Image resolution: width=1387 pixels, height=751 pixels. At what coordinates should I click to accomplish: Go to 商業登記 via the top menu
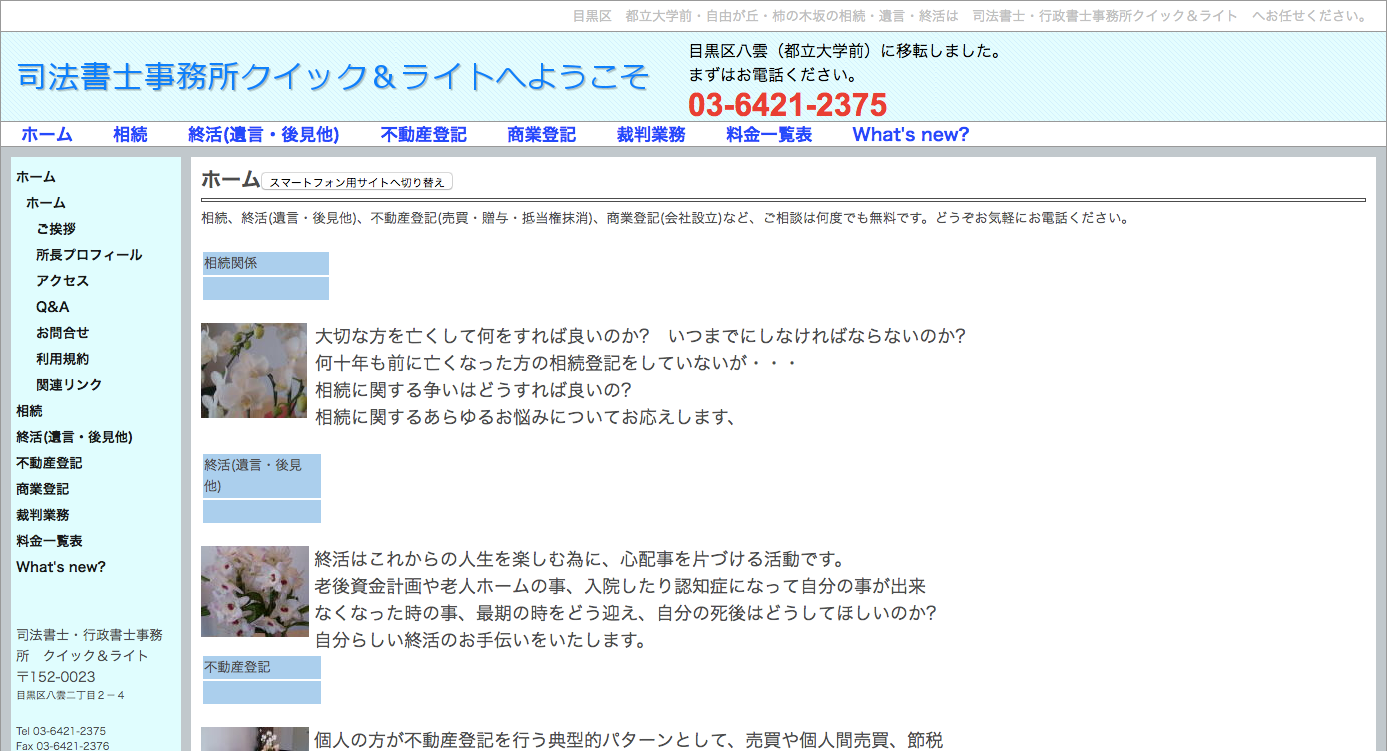pos(541,133)
